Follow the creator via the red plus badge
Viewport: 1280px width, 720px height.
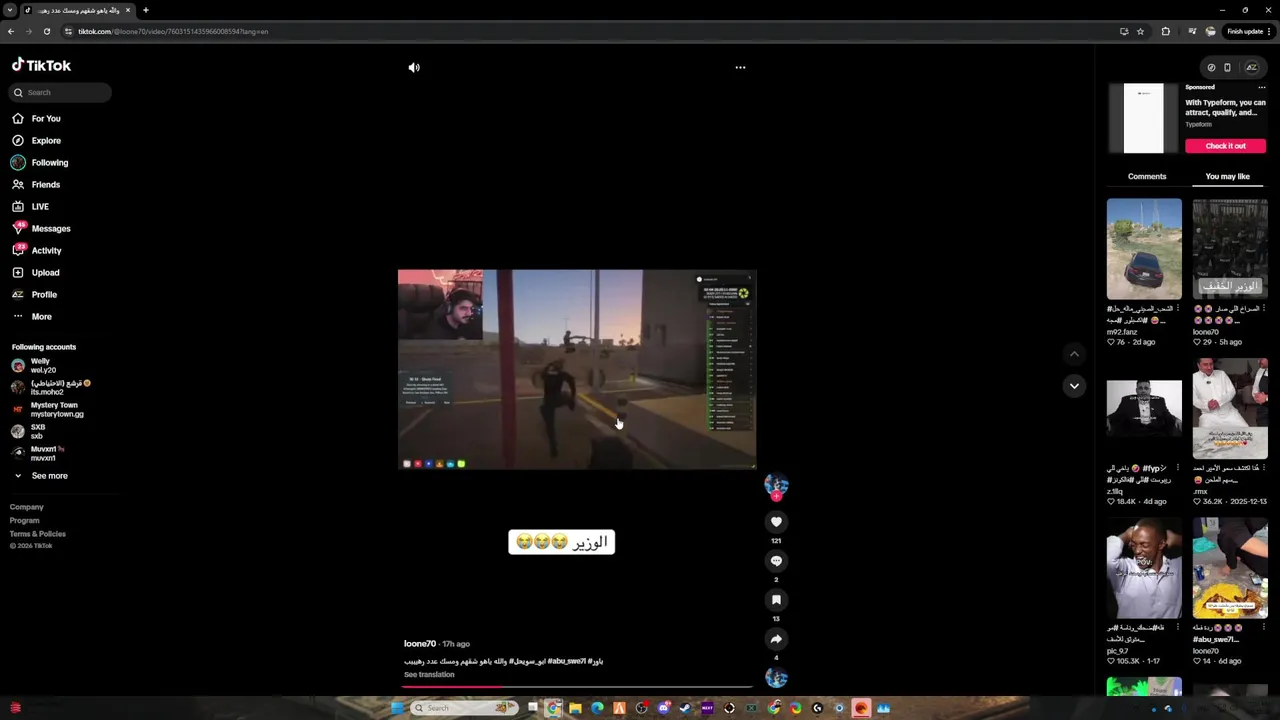(776, 496)
